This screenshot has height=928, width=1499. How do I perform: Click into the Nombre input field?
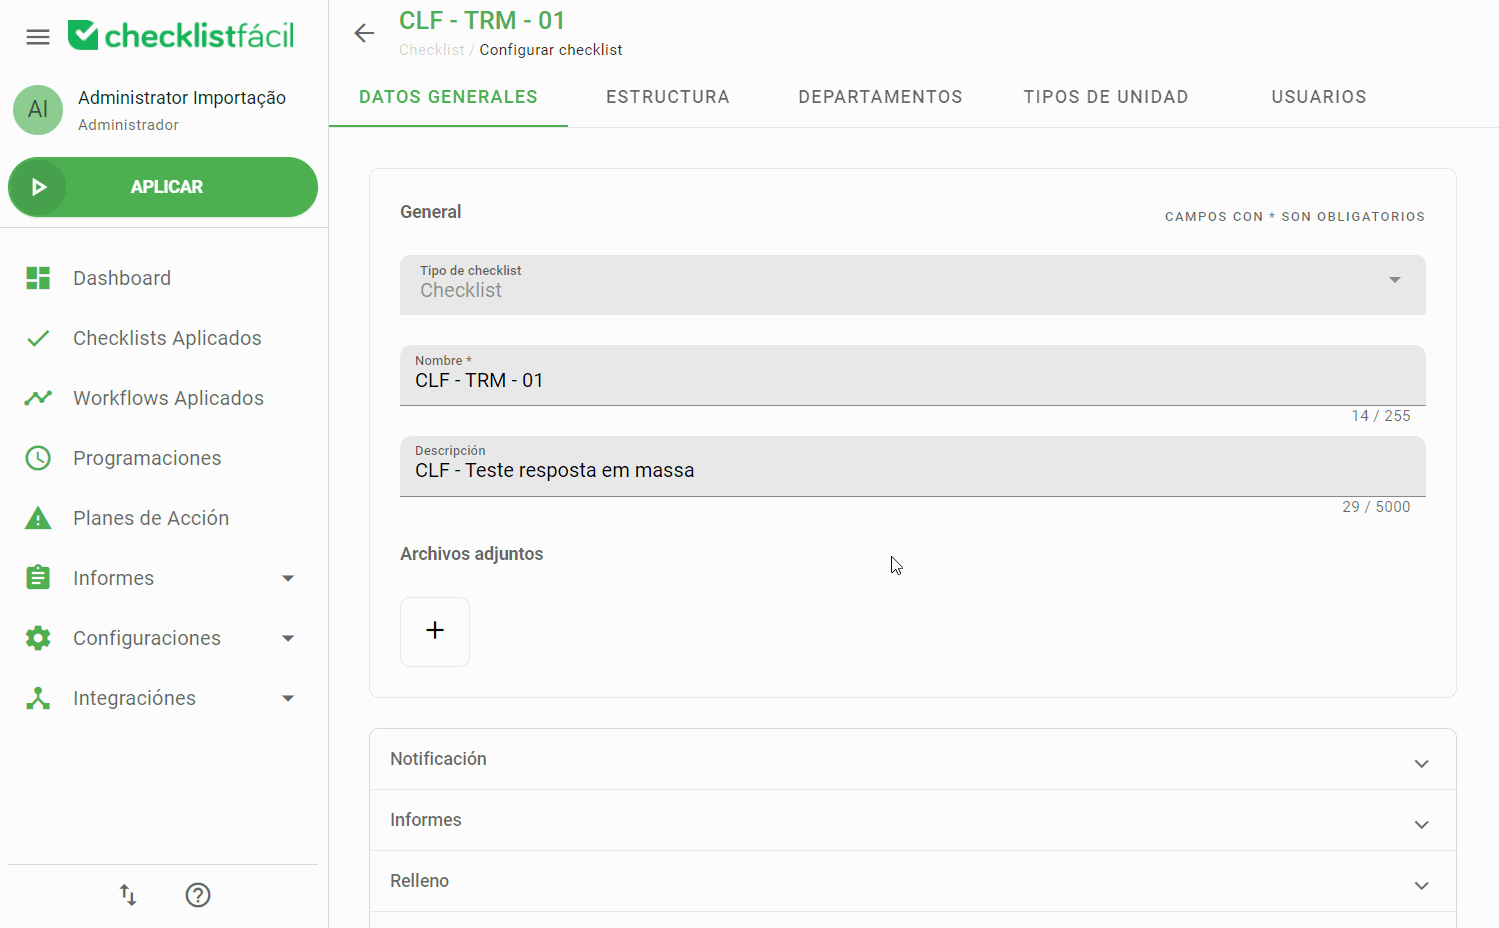click(x=913, y=375)
